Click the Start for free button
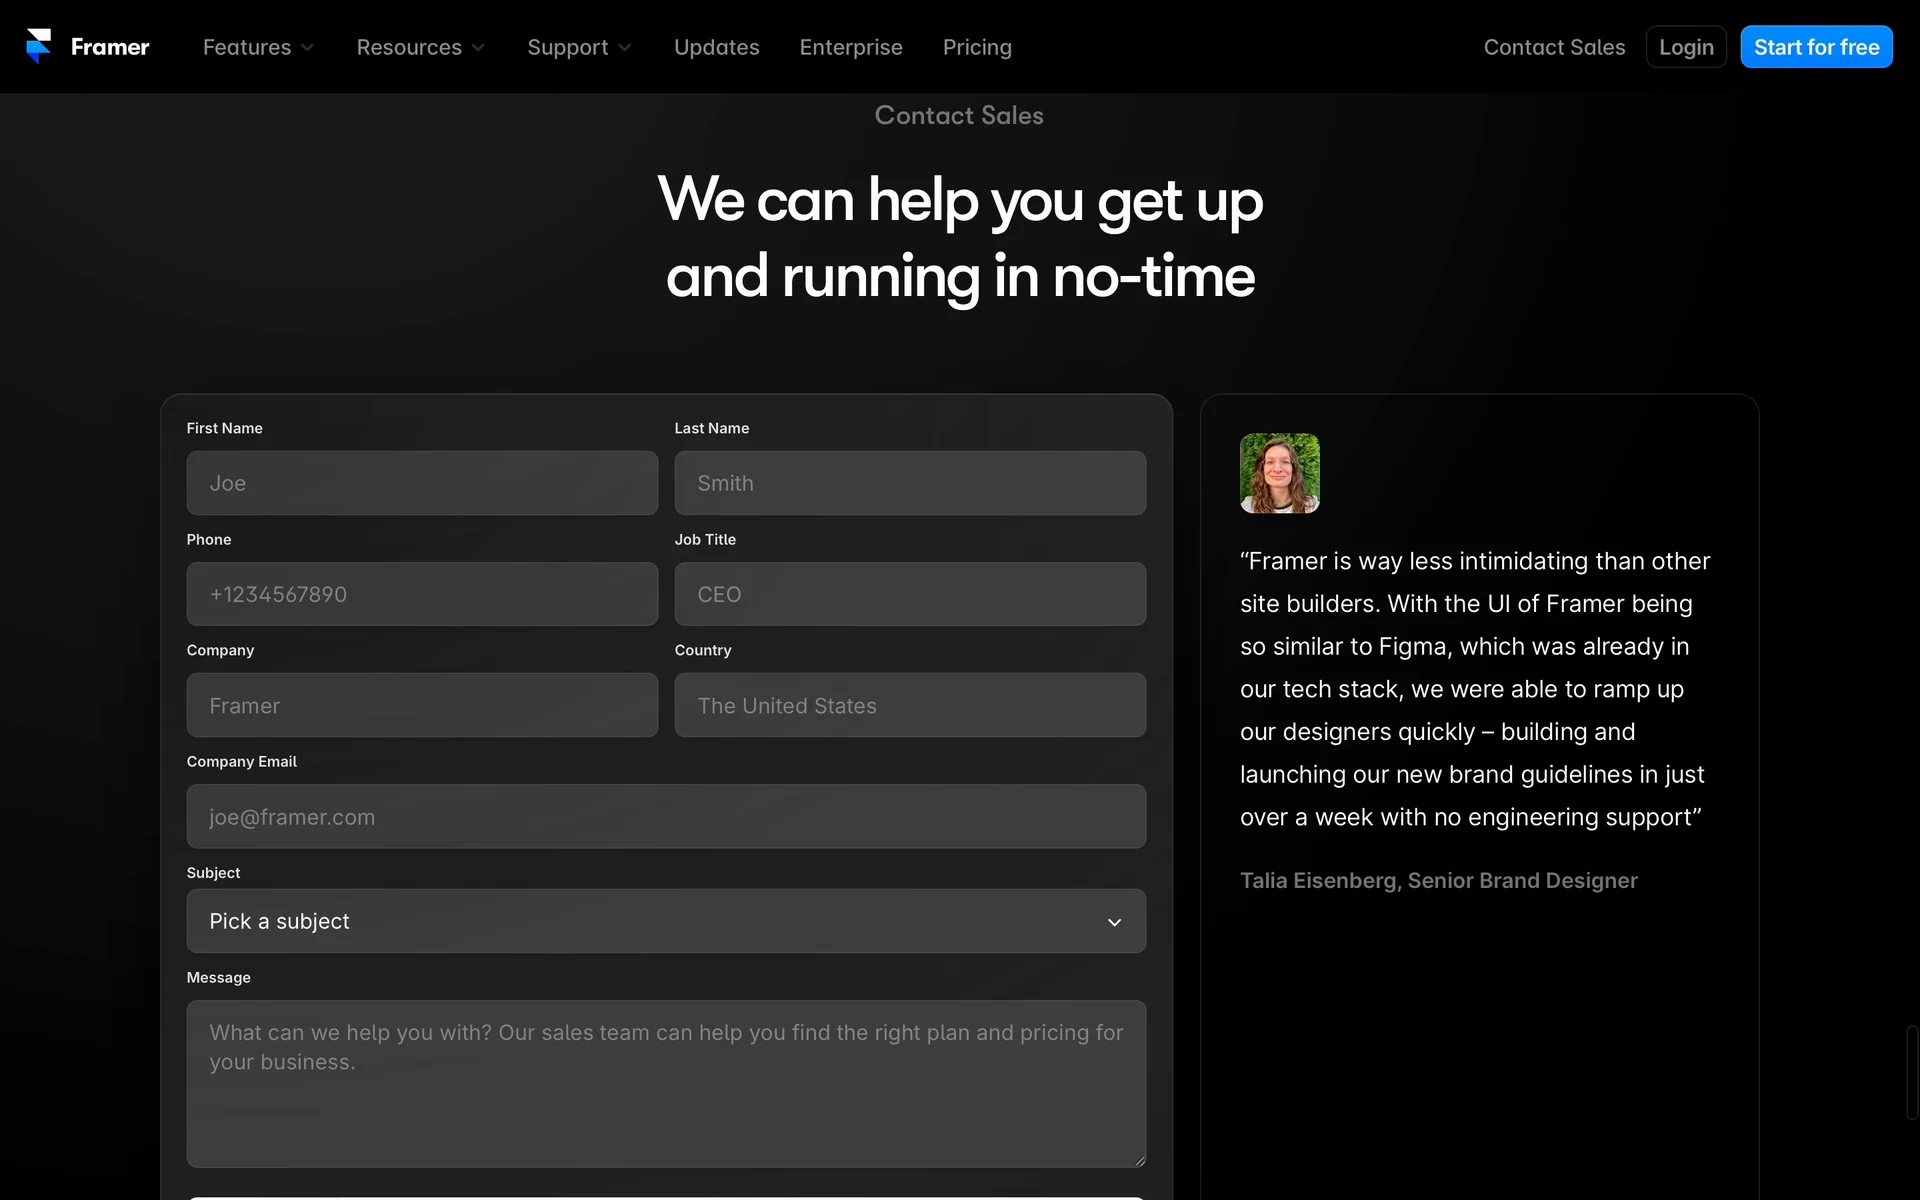The height and width of the screenshot is (1200, 1920). point(1815,47)
